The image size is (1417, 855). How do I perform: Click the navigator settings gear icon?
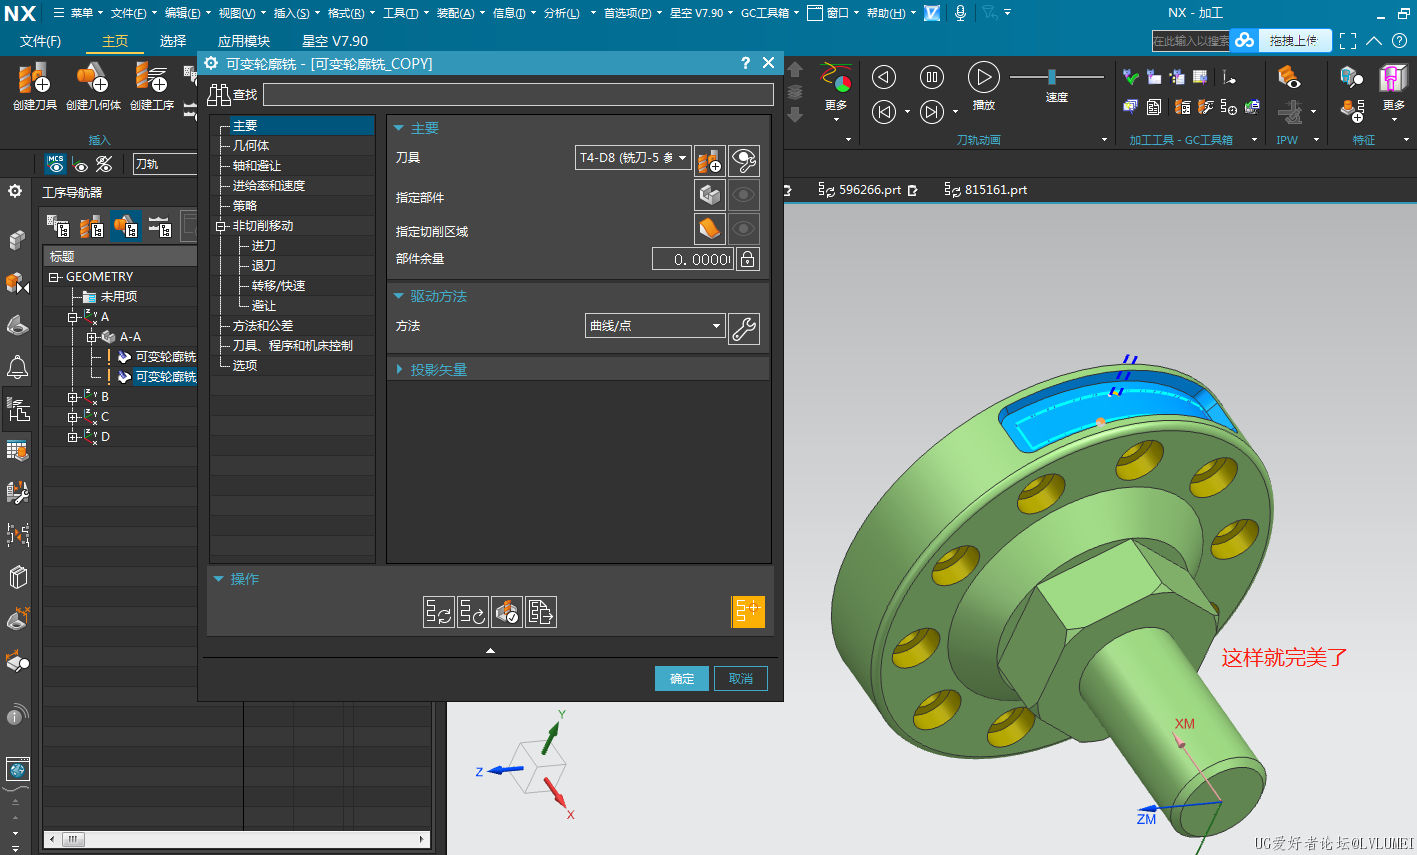click(x=15, y=191)
